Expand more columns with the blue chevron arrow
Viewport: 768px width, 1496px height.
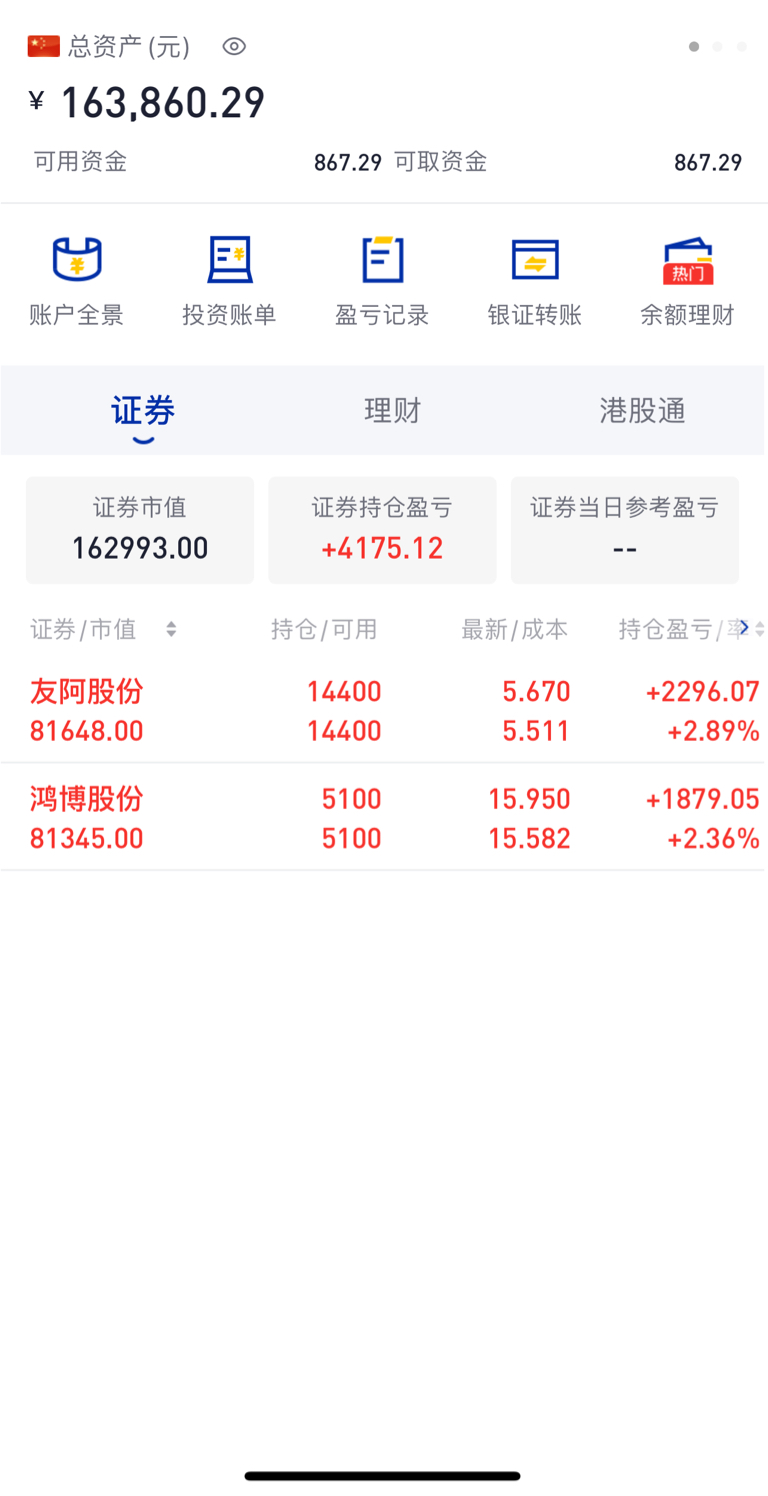coord(743,627)
